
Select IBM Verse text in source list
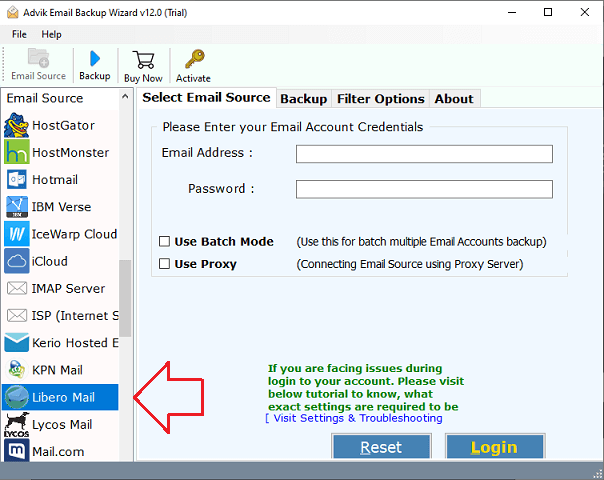61,207
